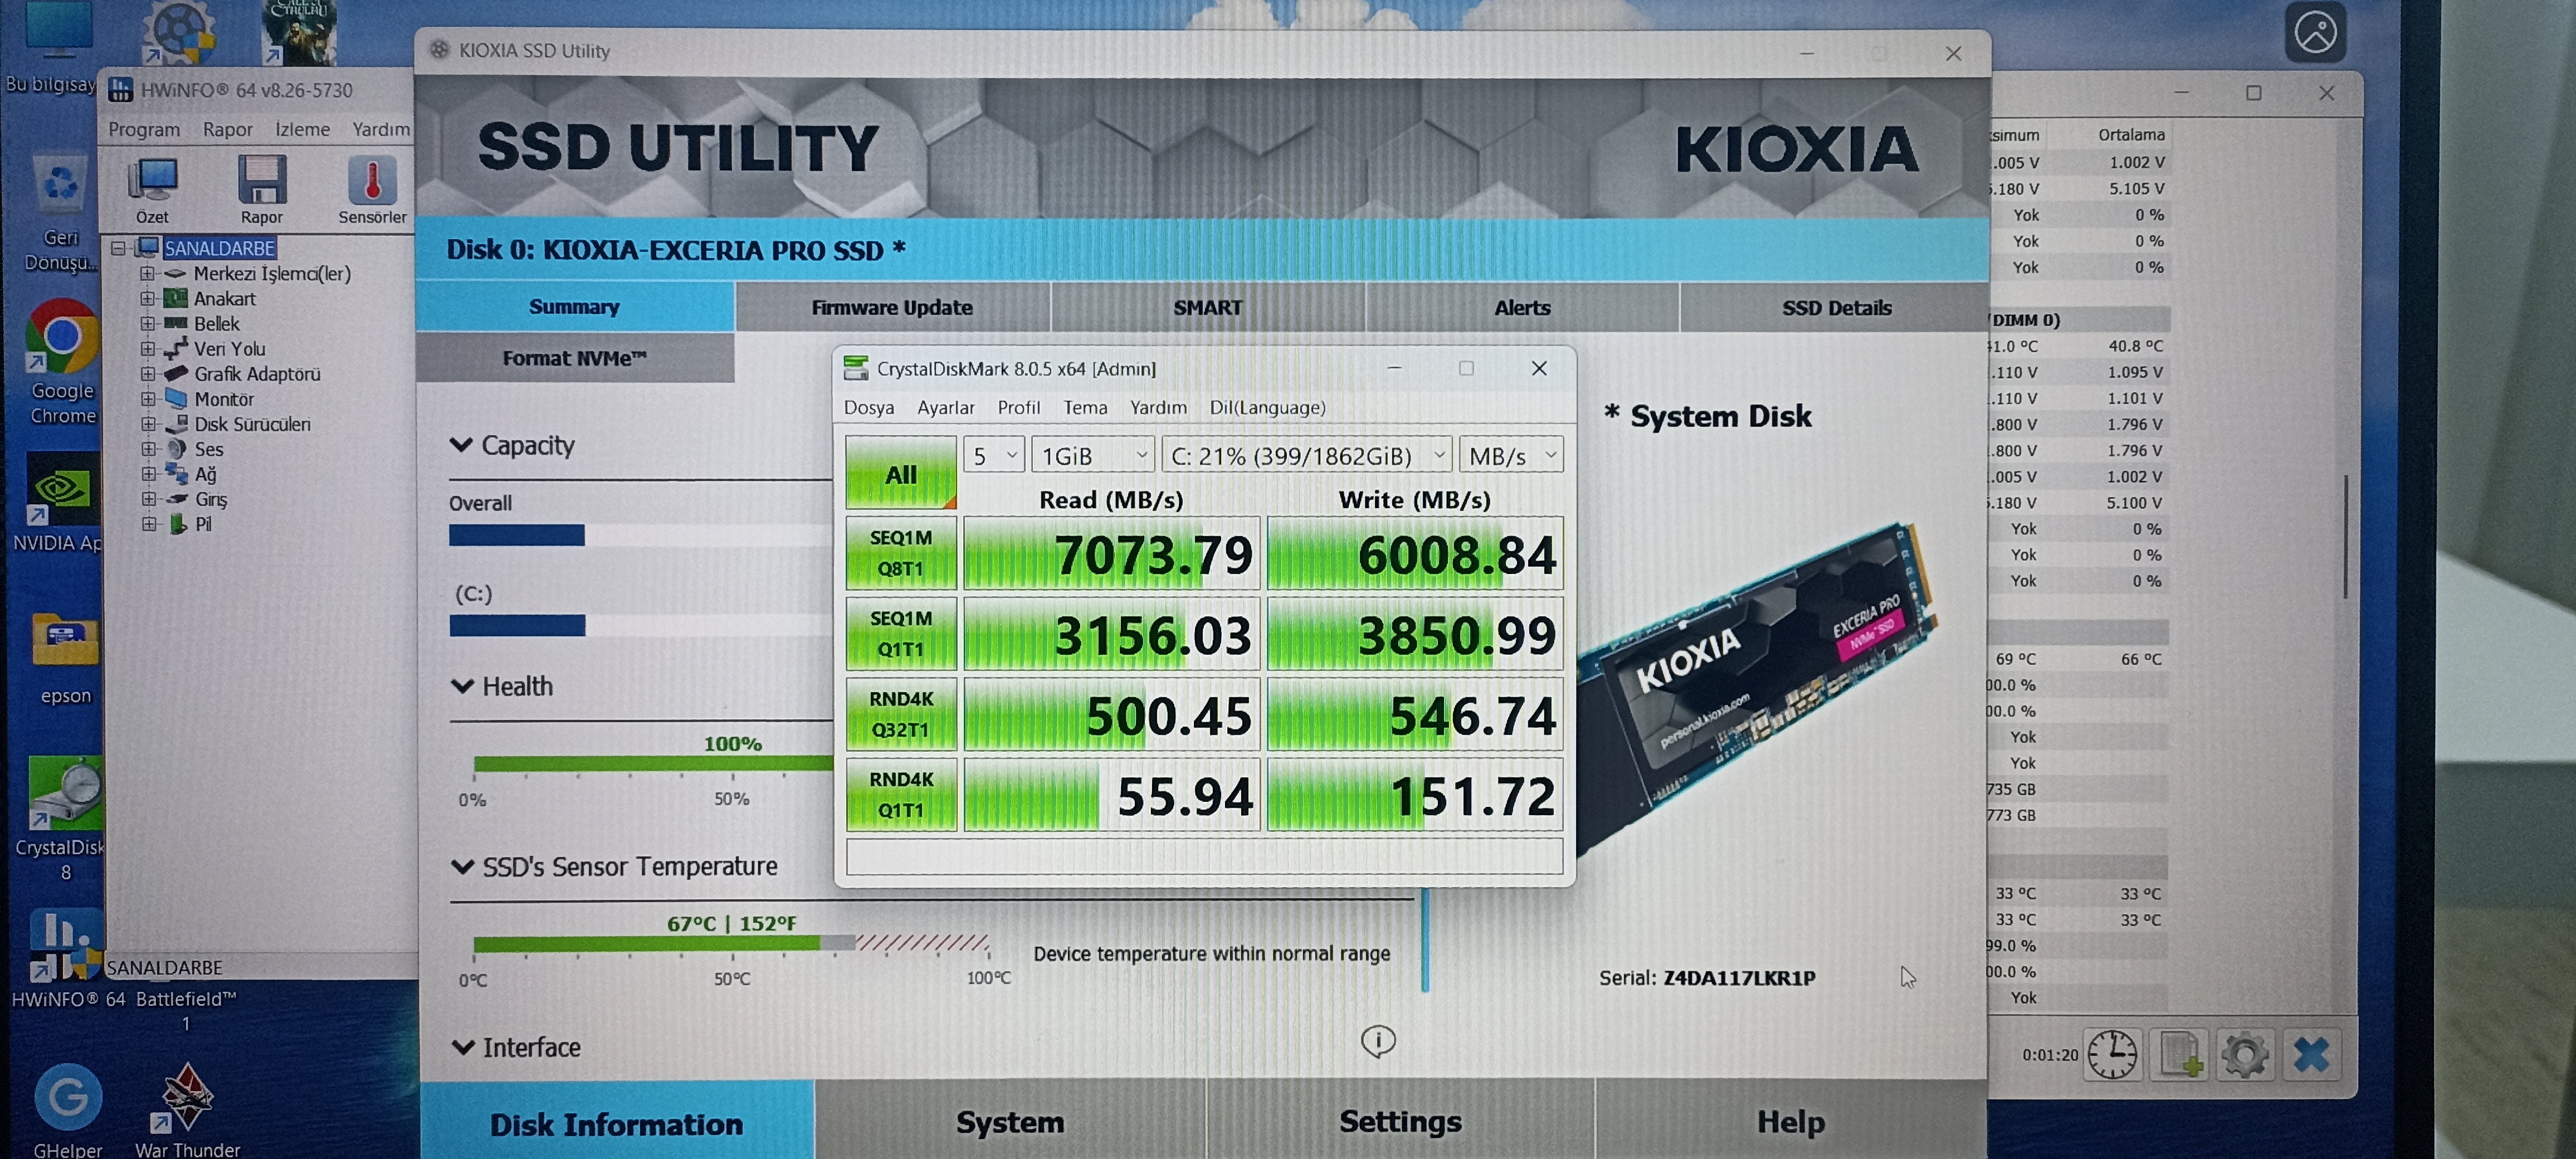The width and height of the screenshot is (2576, 1159).
Task: Click the KIOXIA SSD Utility title bar icon
Action: [x=440, y=50]
